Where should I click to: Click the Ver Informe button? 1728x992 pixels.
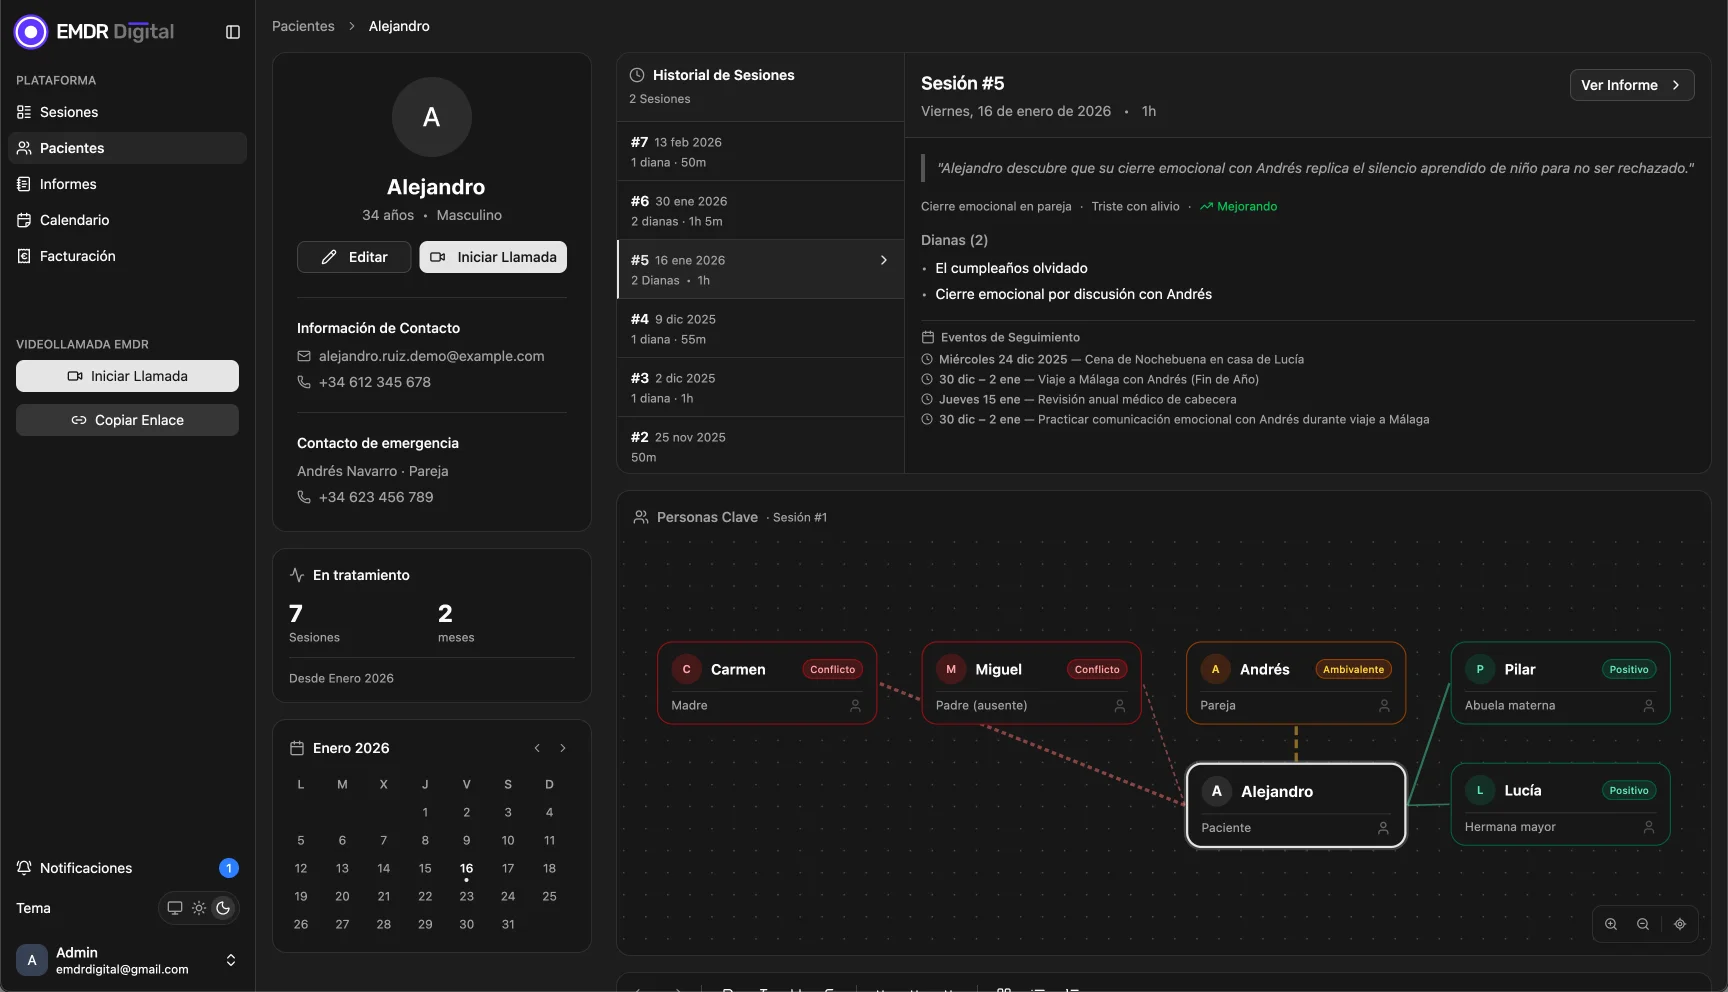pyautogui.click(x=1631, y=85)
